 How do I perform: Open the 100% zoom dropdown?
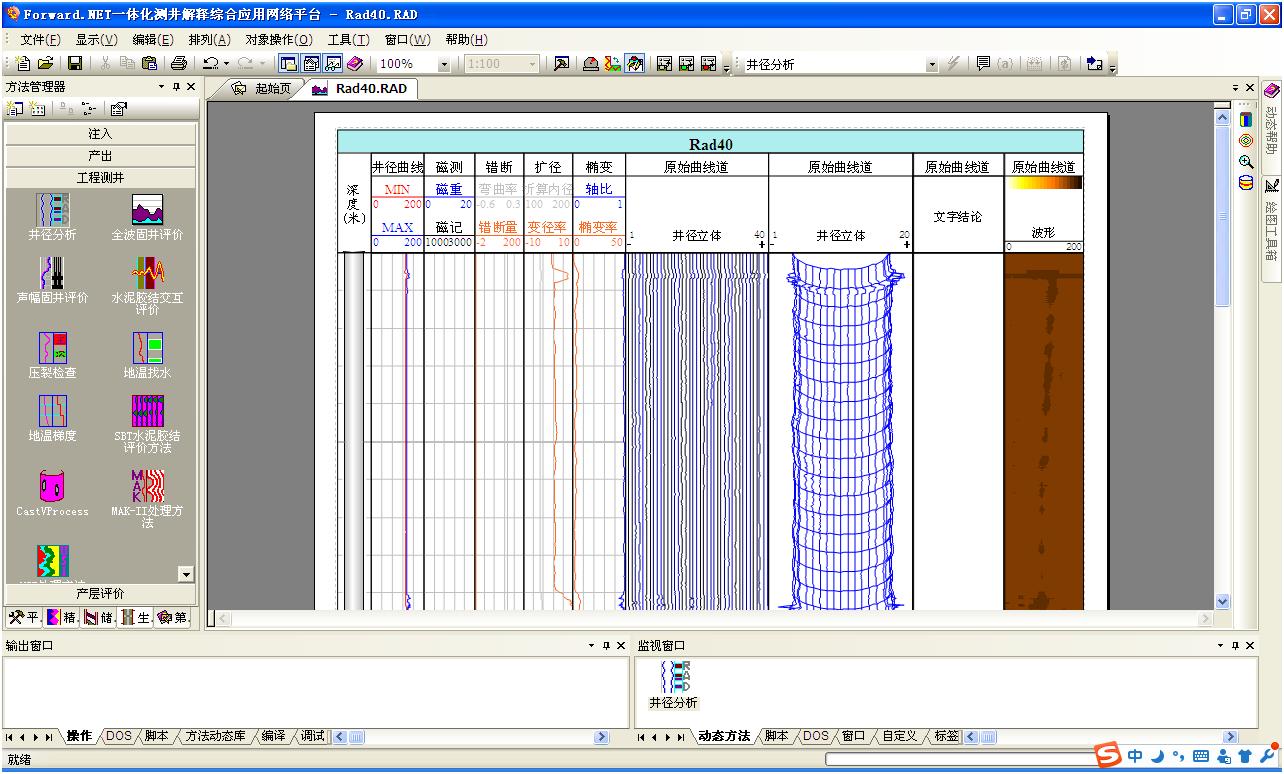pos(444,64)
